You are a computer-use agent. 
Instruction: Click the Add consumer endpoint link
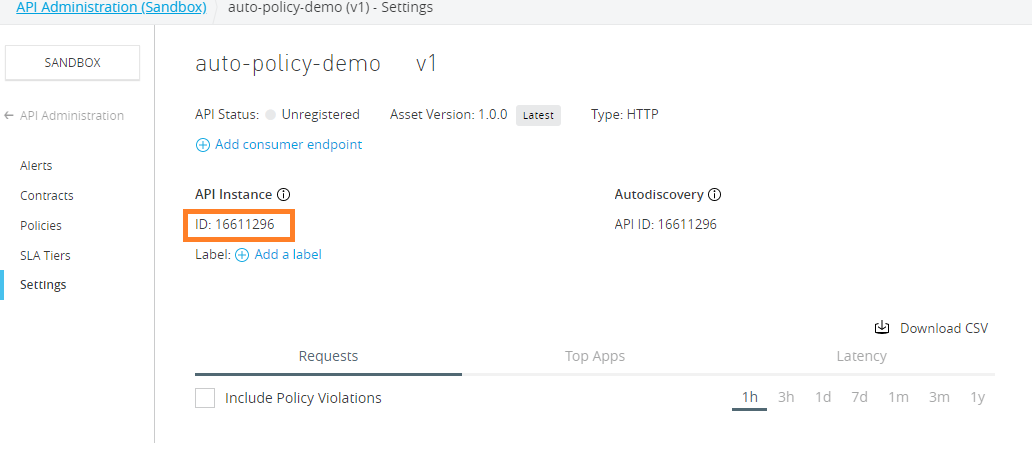tap(288, 145)
